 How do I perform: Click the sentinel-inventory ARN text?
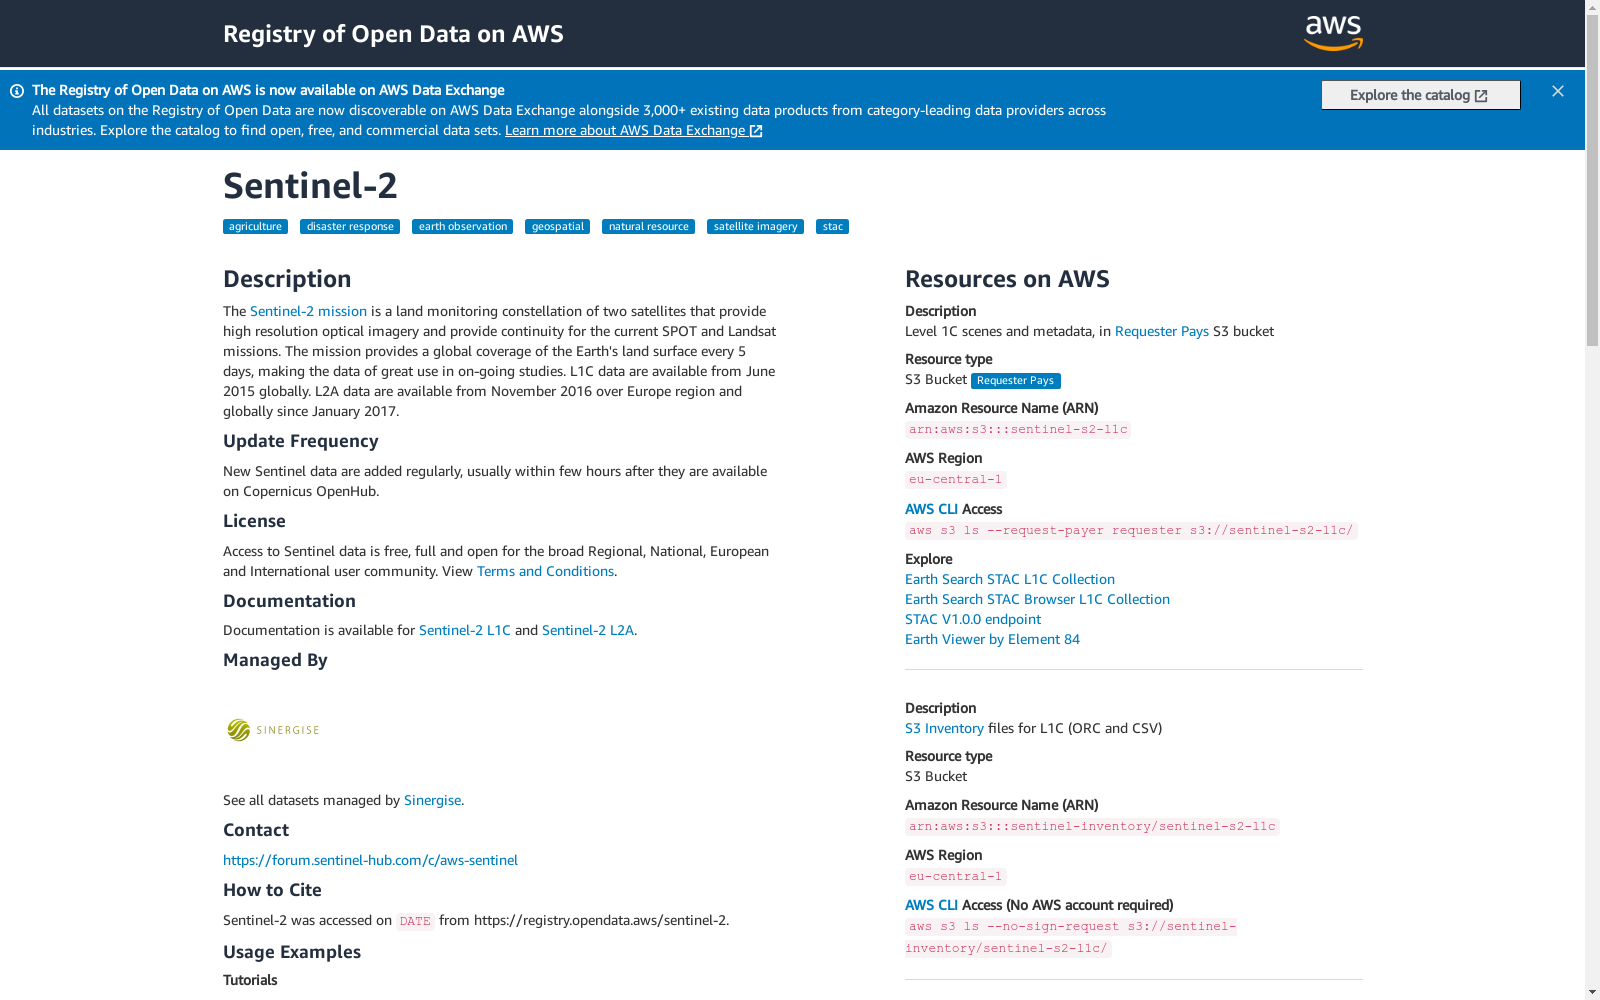click(x=1092, y=827)
